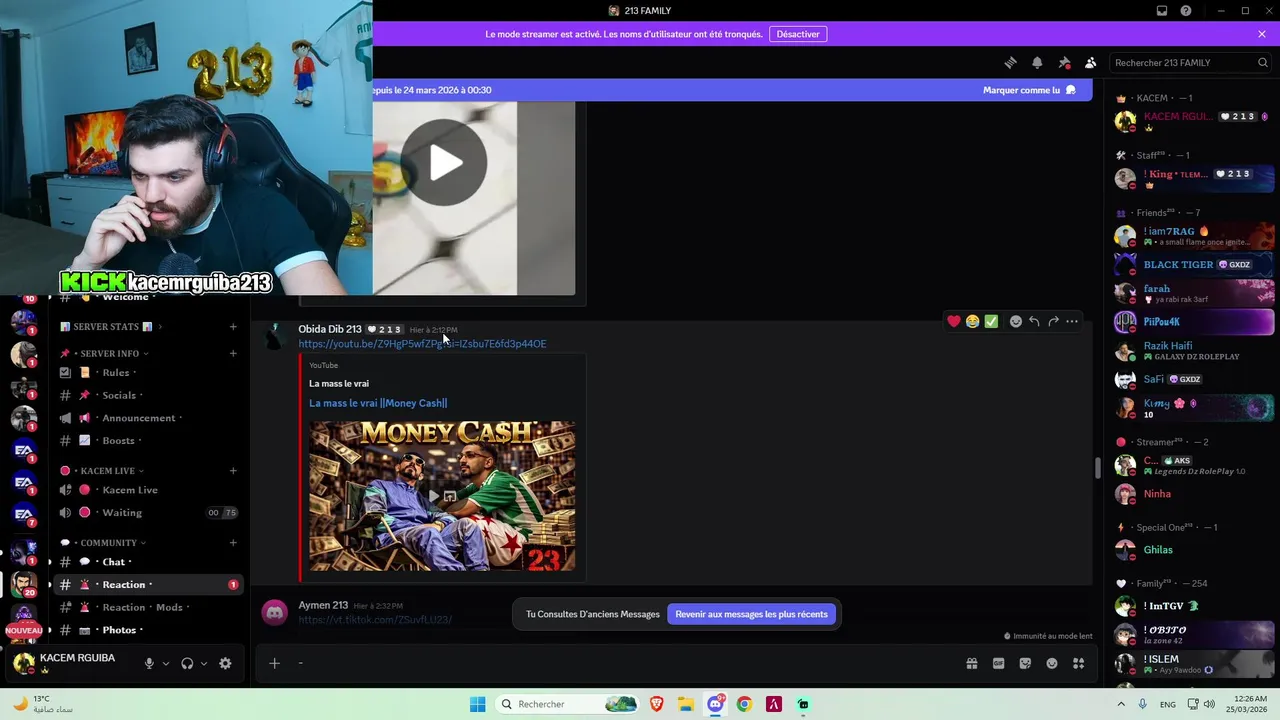Screen dimensions: 1280x720
Task: Reply to Obida Dib 213 message
Action: coord(1034,321)
